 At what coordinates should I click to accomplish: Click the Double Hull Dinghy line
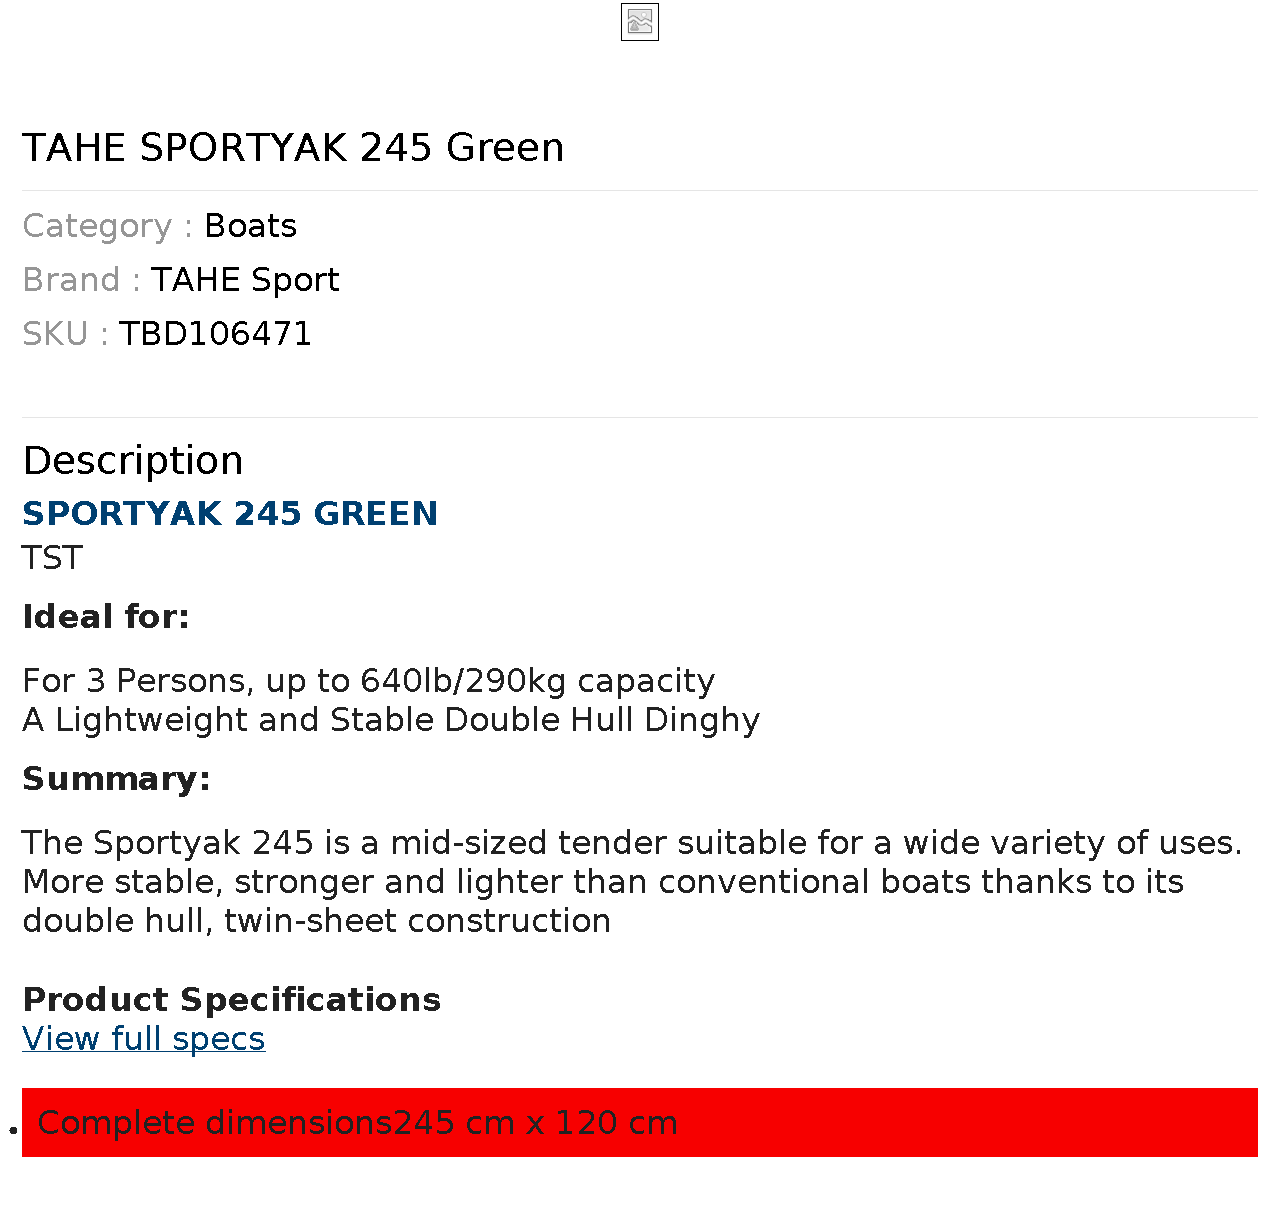(391, 720)
